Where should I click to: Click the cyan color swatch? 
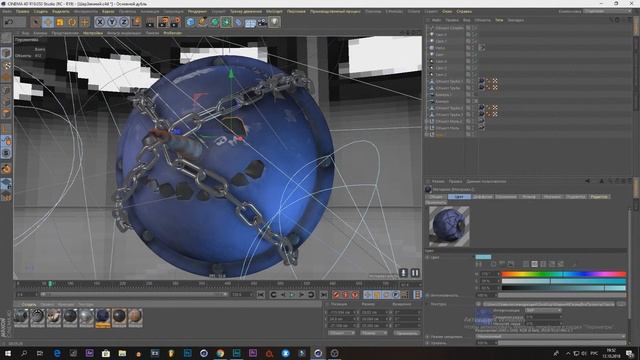[x=483, y=257]
